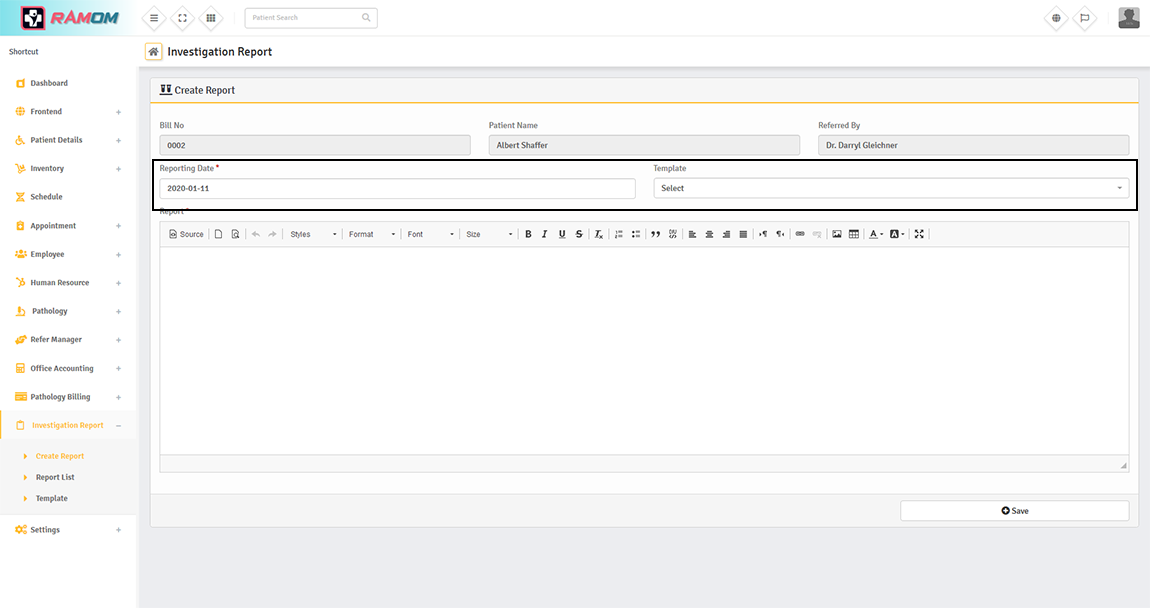Insert an image via editor toolbar
This screenshot has height=608, width=1150.
tap(837, 234)
